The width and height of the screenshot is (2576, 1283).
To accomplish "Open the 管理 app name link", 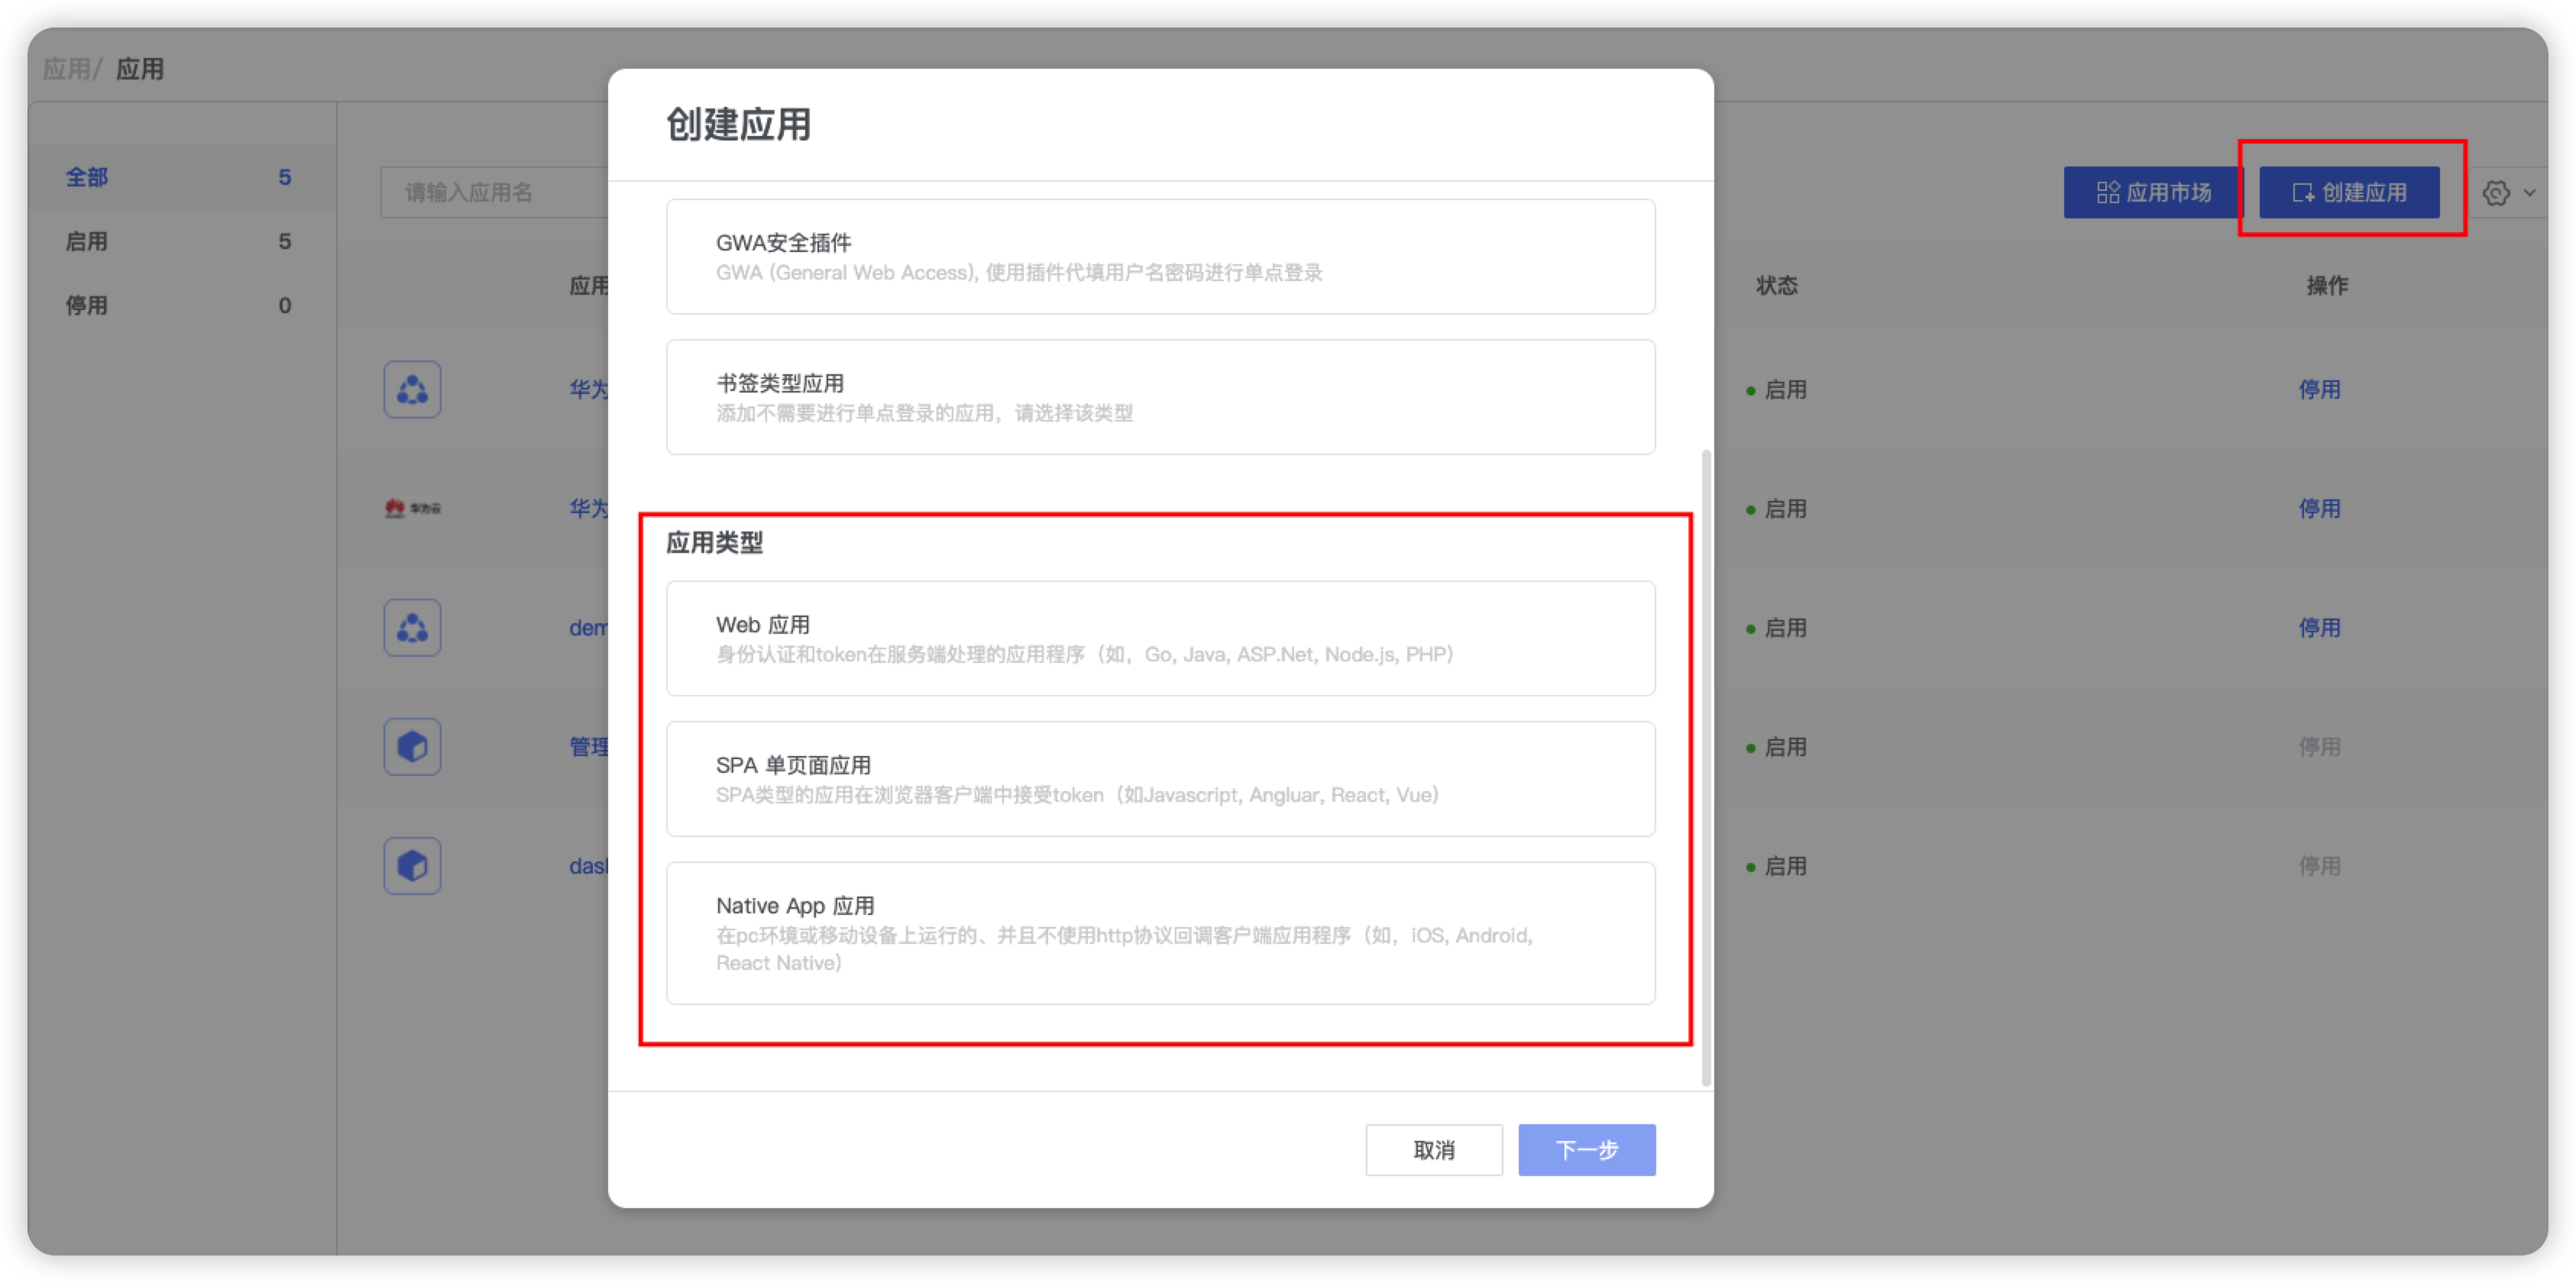I will click(588, 746).
